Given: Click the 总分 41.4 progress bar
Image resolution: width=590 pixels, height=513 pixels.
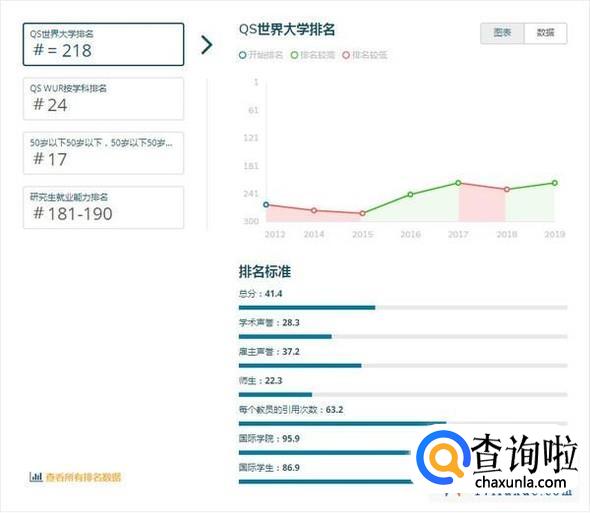Looking at the screenshot, I should (x=403, y=308).
